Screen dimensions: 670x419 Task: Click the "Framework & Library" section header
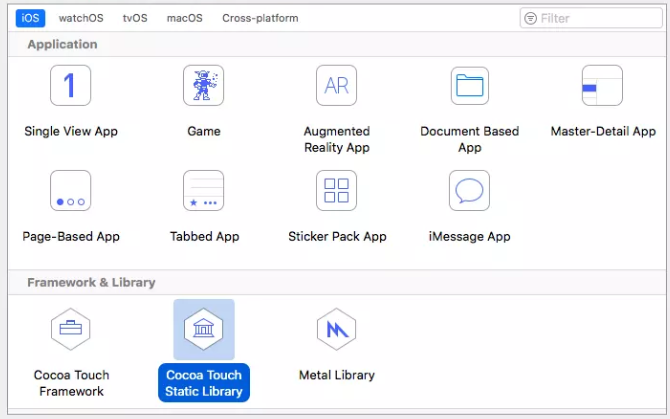[x=91, y=282]
